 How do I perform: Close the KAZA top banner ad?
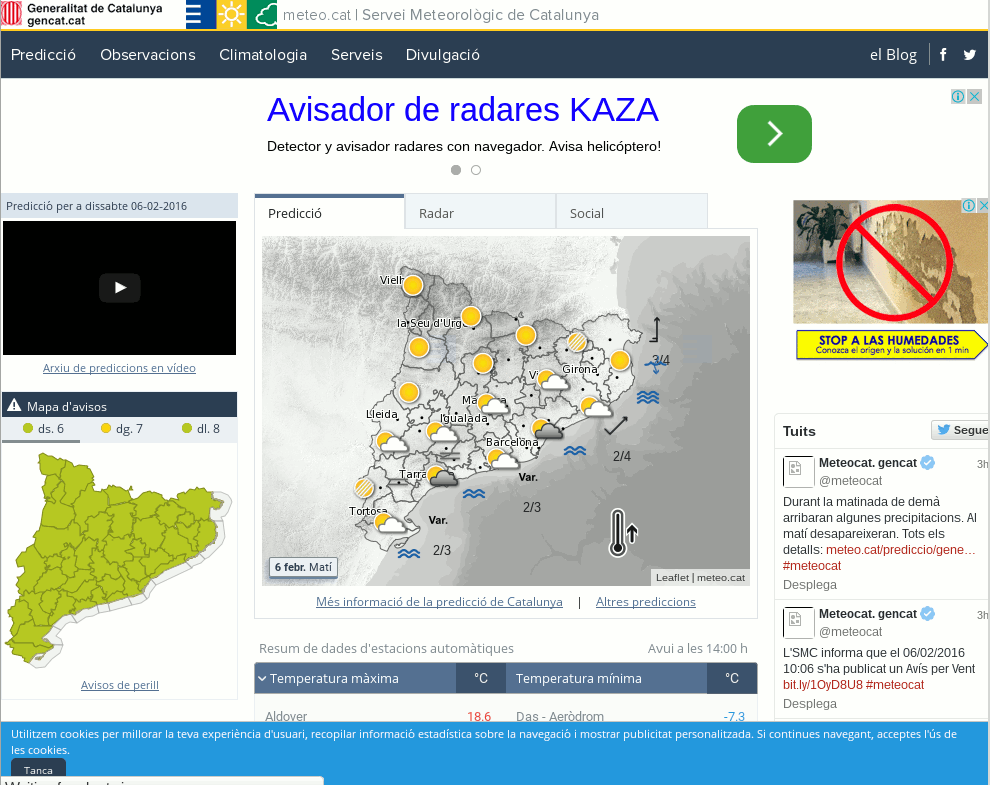point(975,96)
